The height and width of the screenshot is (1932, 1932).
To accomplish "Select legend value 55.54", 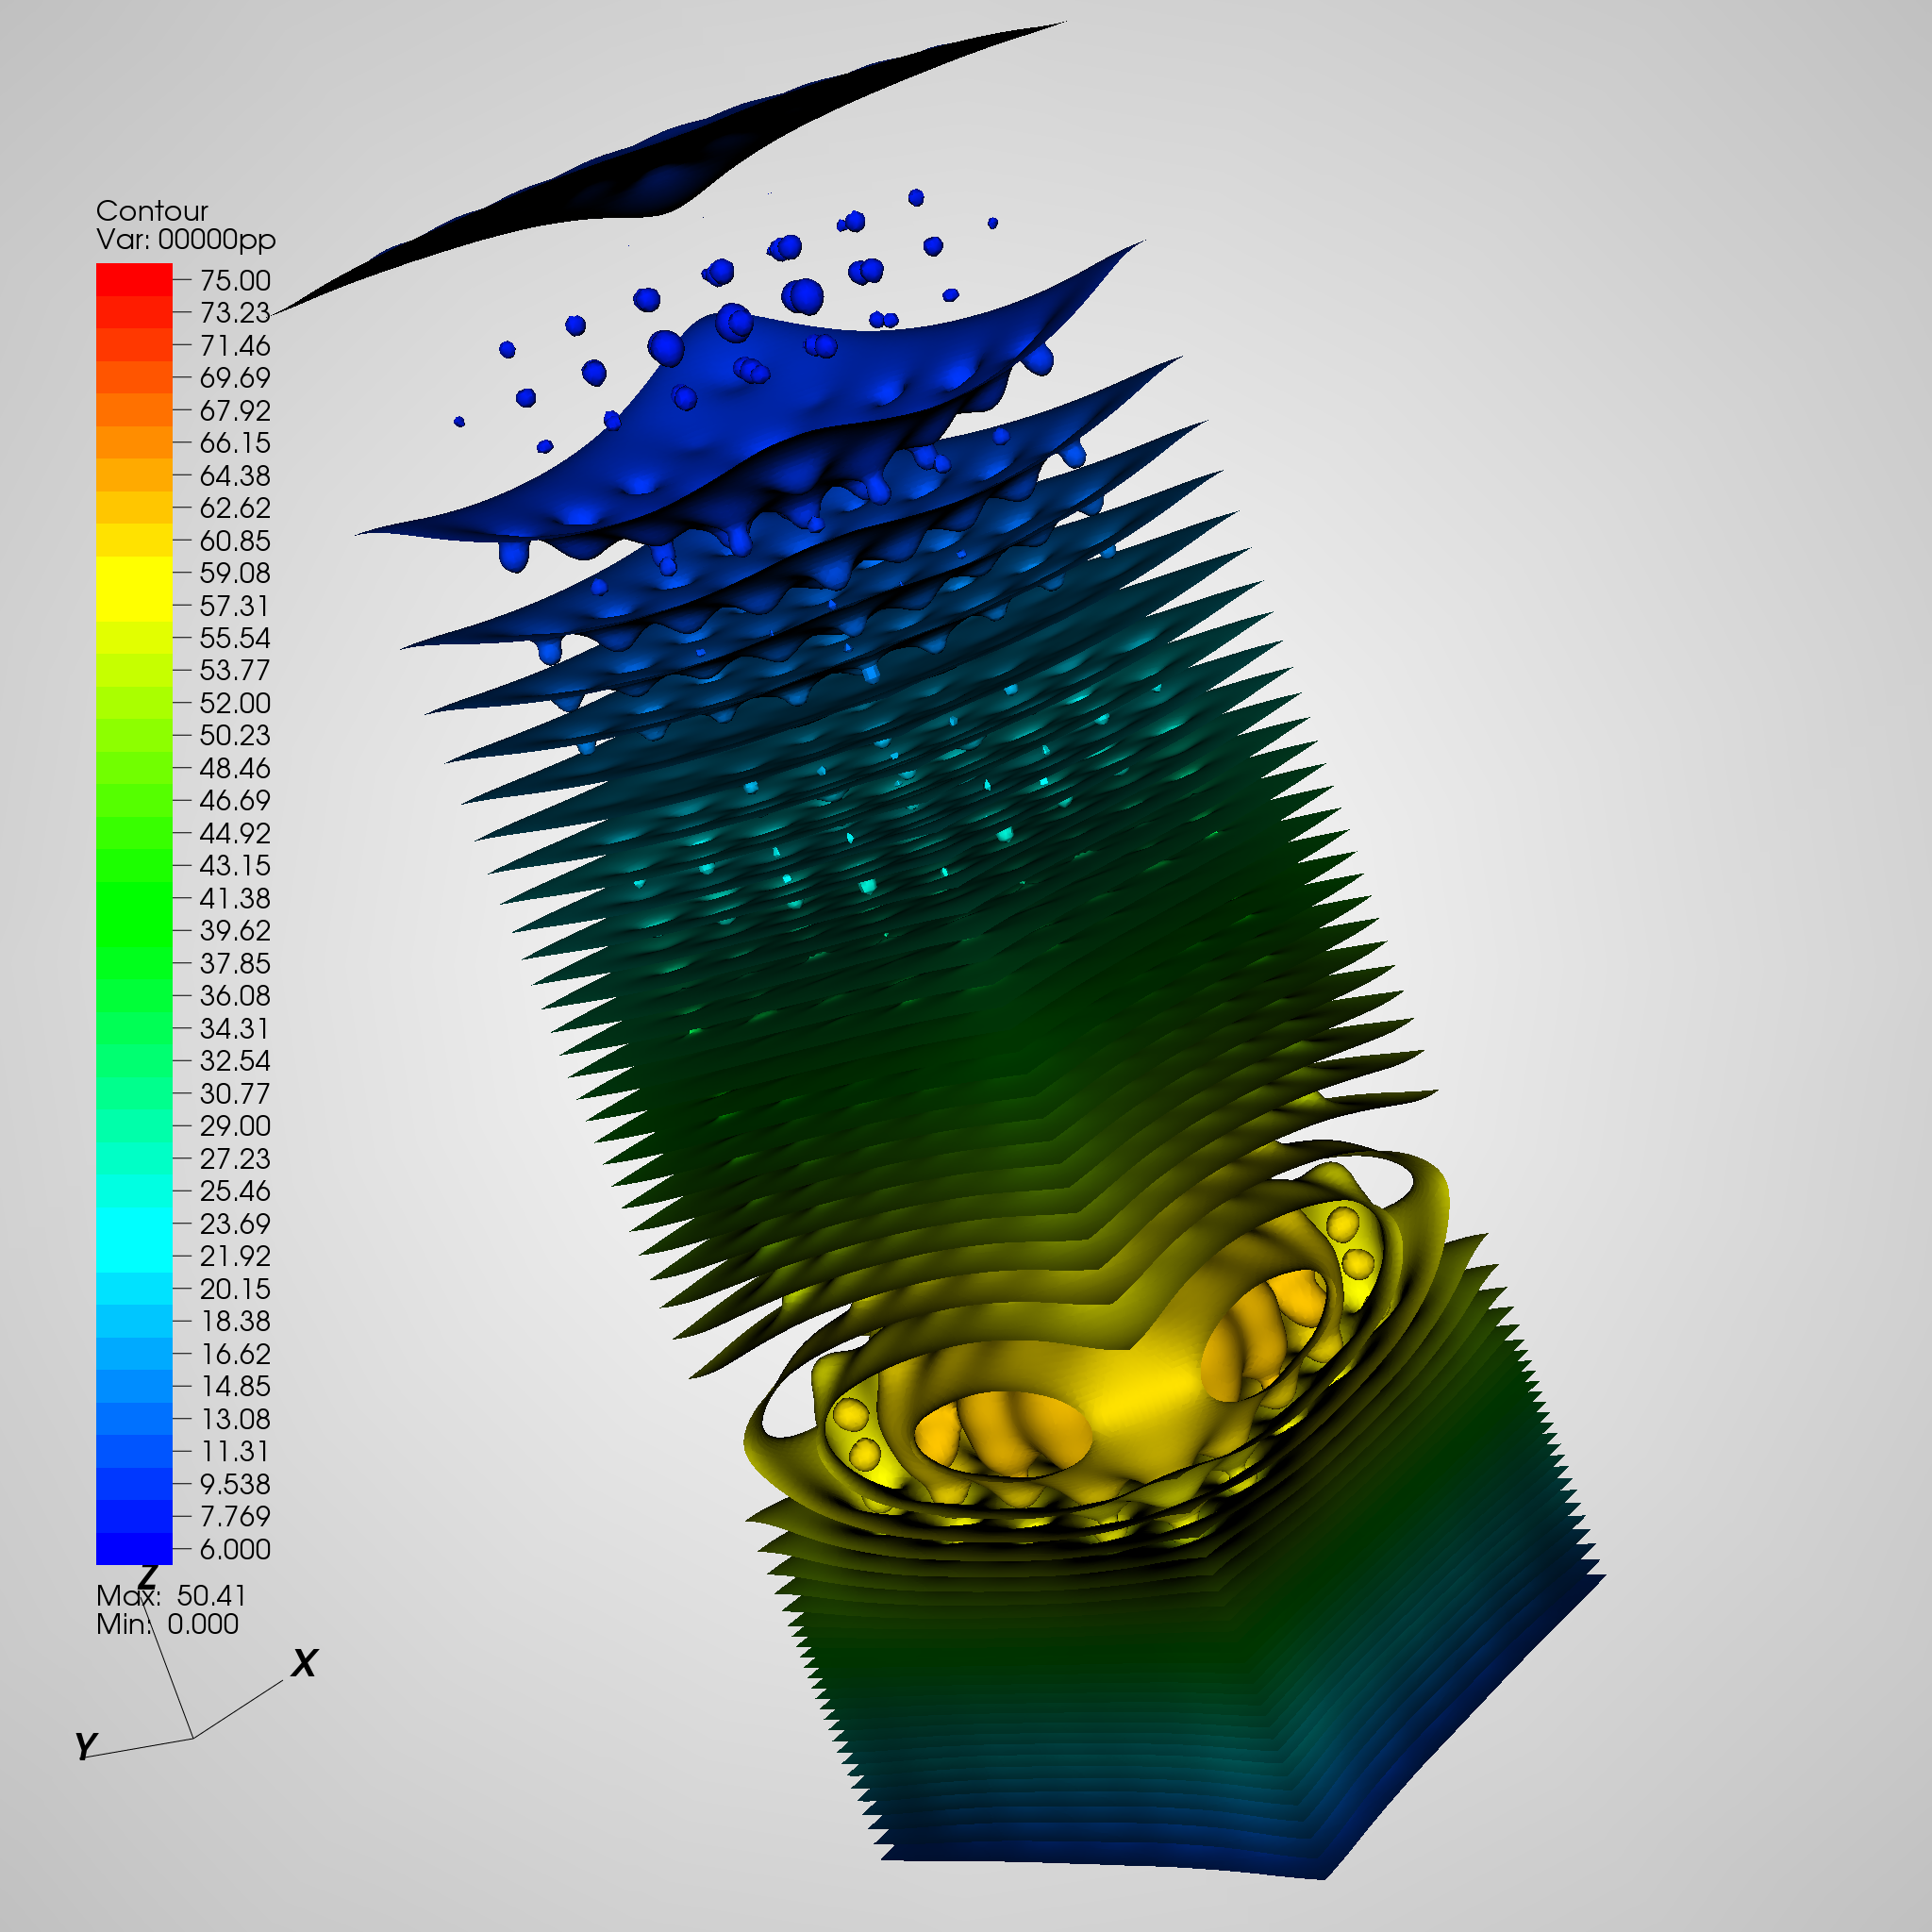I will pos(235,638).
